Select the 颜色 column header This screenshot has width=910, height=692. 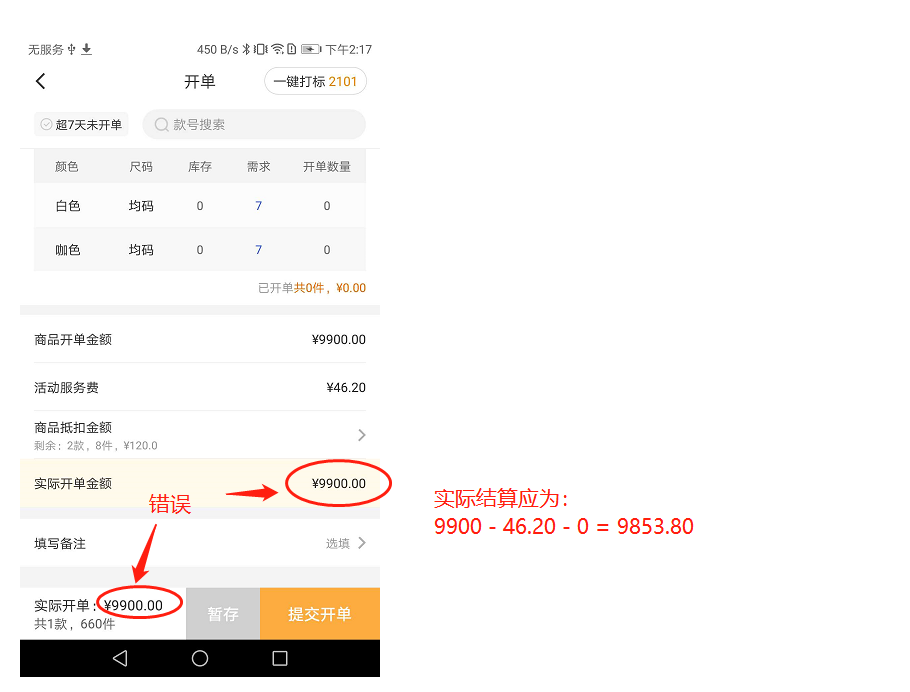67,167
